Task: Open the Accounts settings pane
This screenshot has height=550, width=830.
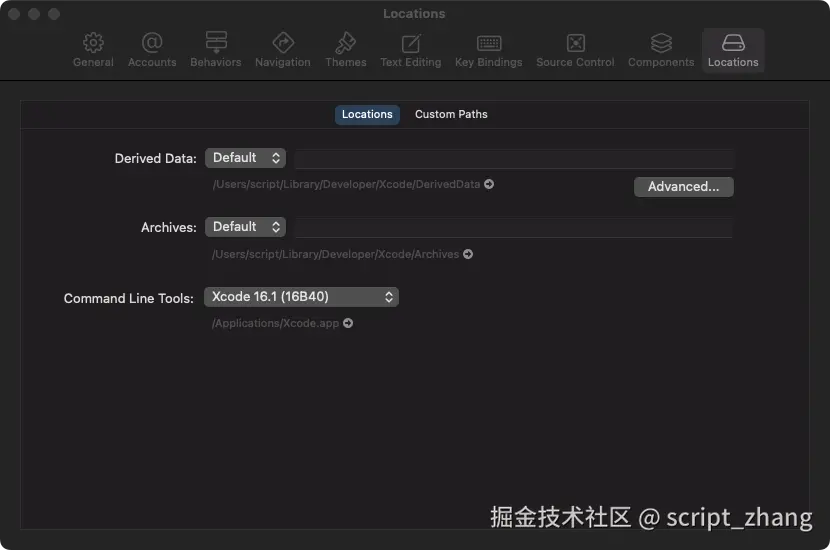Action: (x=152, y=50)
